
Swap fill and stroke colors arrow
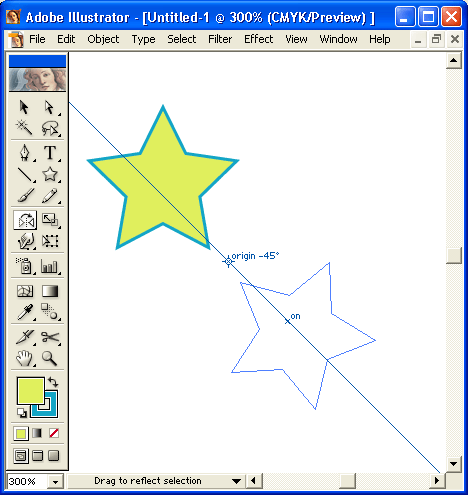coord(53,382)
